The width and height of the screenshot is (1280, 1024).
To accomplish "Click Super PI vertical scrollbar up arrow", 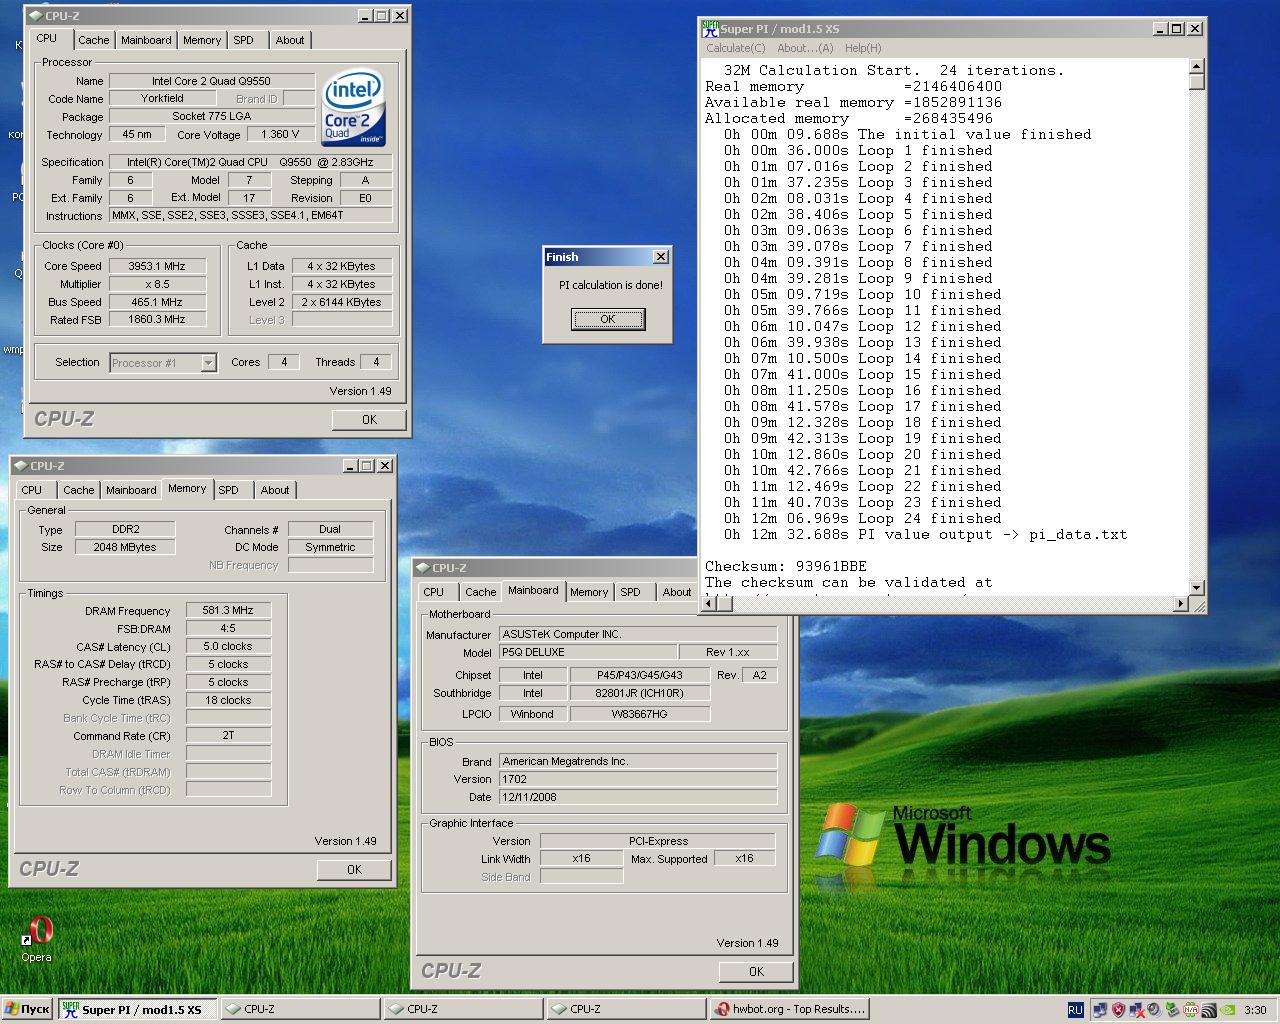I will click(1197, 66).
